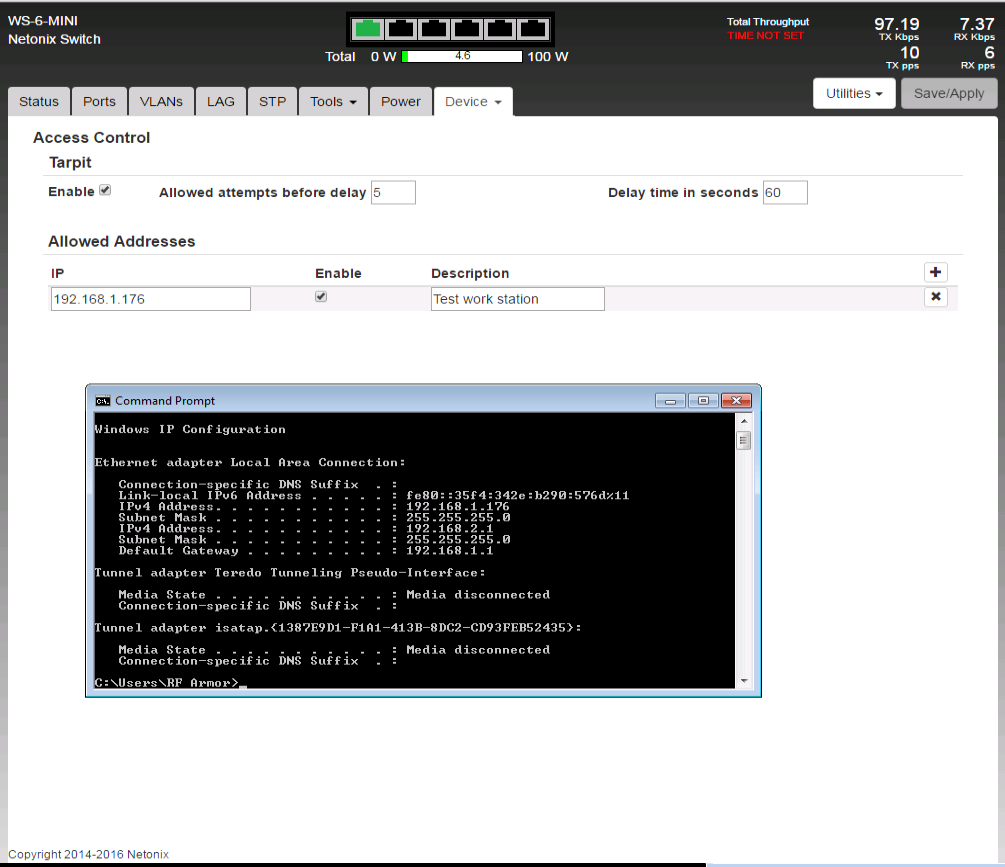Screen dimensions: 1005x867
Task: Open the Power tab
Action: click(400, 102)
